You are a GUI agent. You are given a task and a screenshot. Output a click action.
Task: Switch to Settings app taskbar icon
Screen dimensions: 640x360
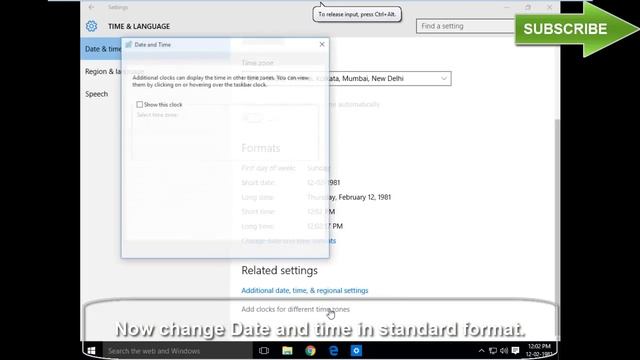[356, 351]
